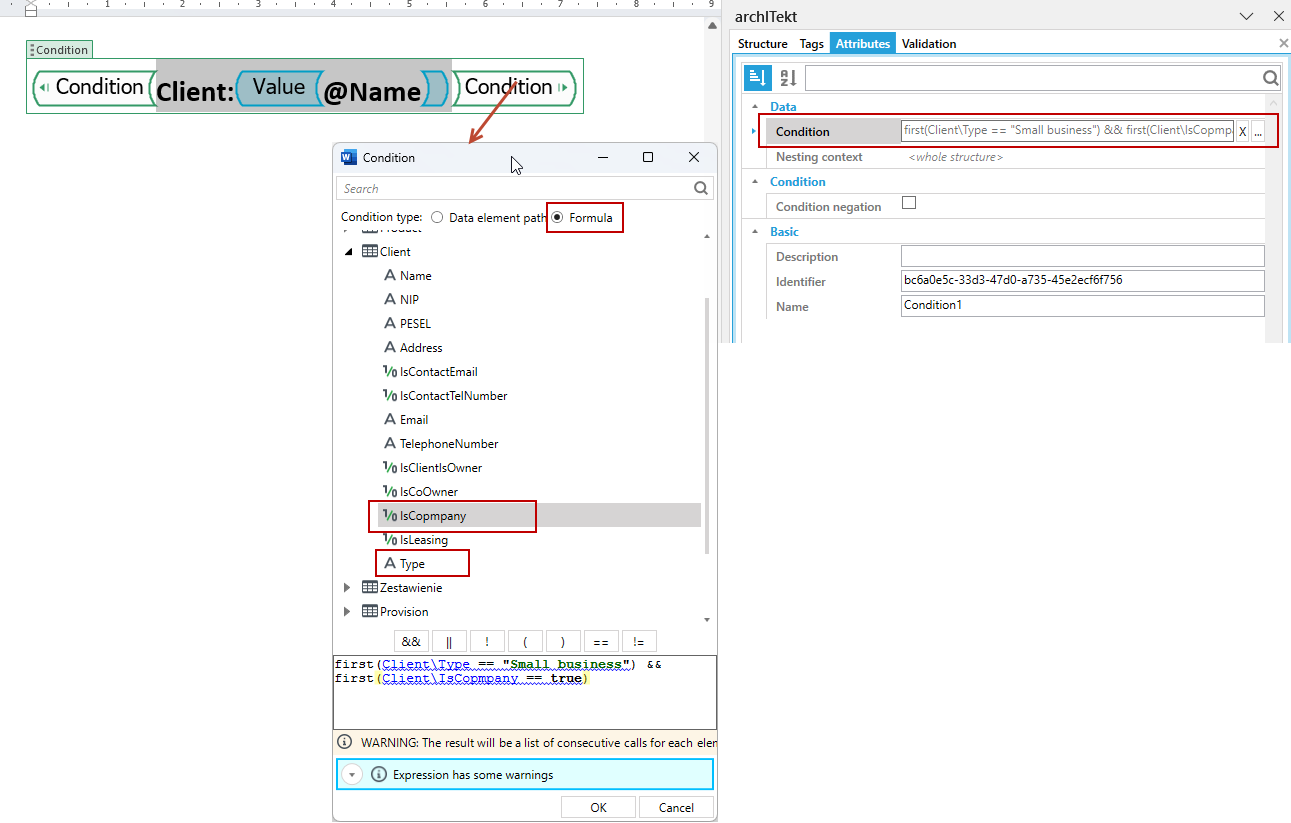Image resolution: width=1291 pixels, height=823 pixels.
Task: Click the search magnifier in the Attributes panel
Action: pyautogui.click(x=1270, y=78)
